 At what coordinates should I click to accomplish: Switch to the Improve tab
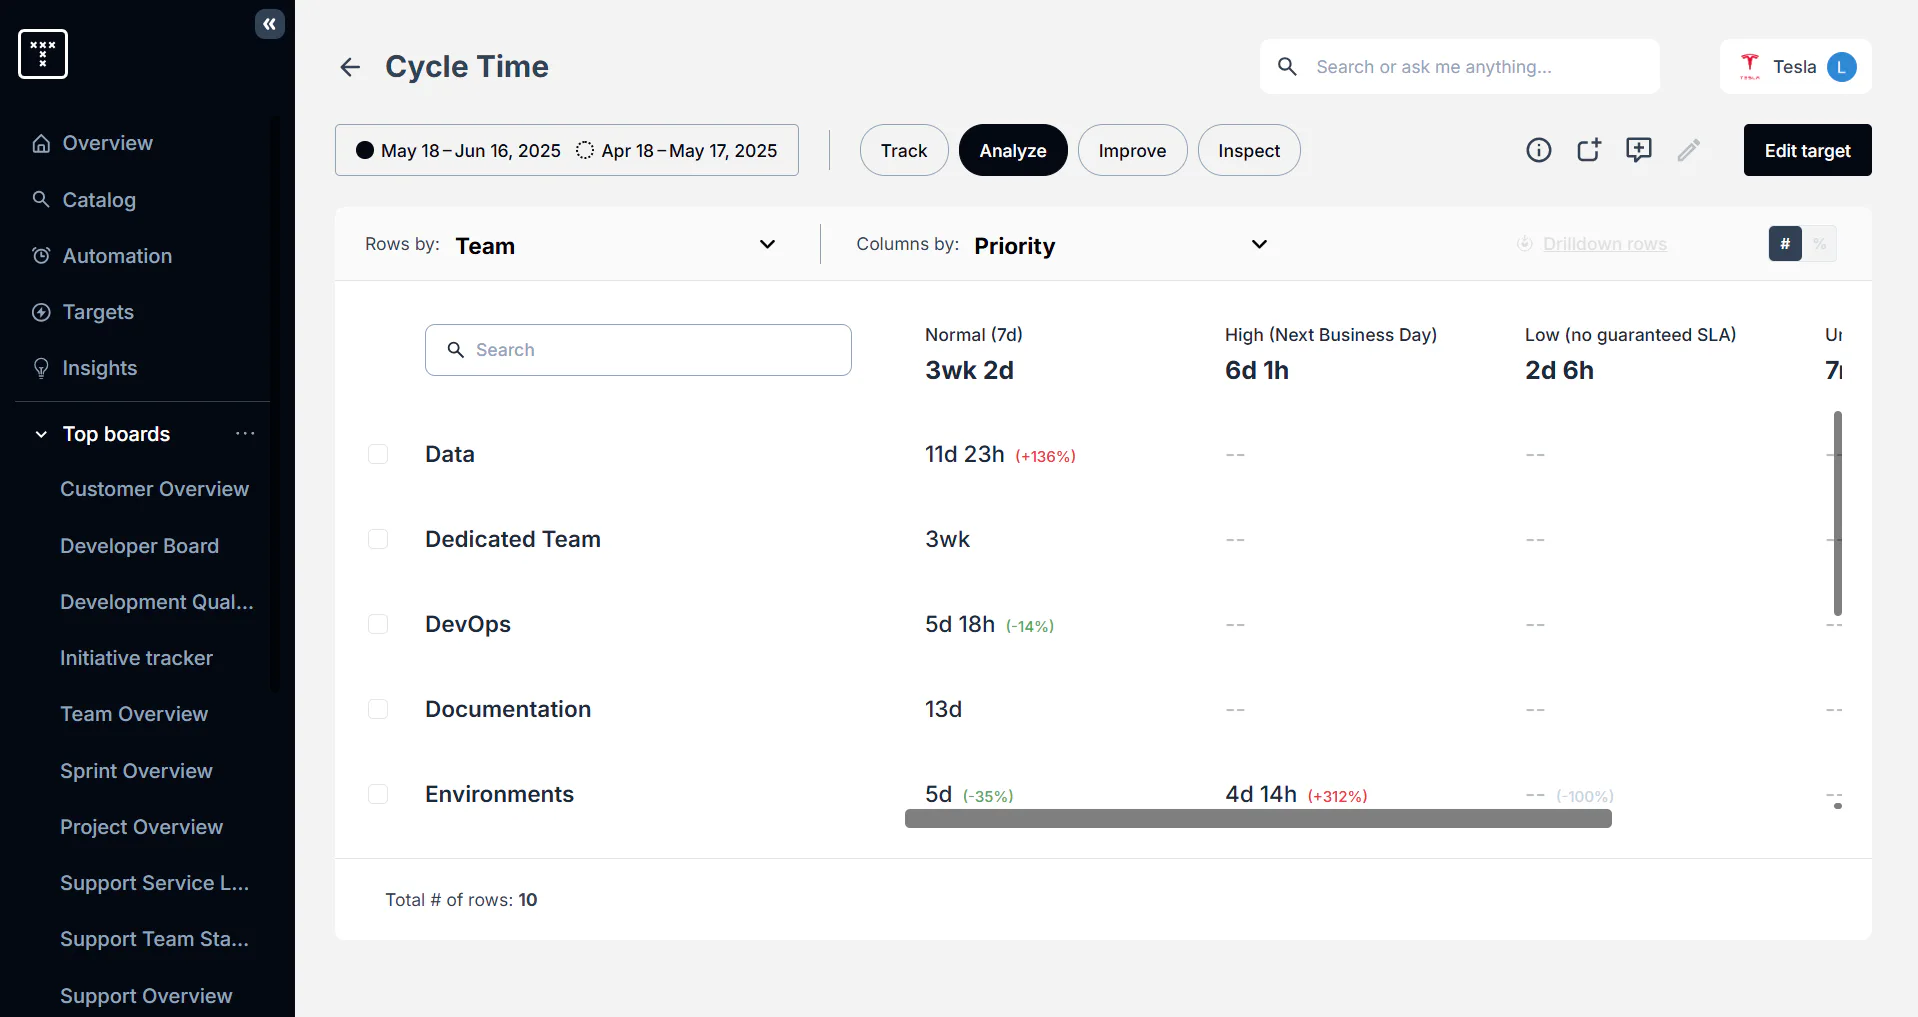click(x=1132, y=150)
